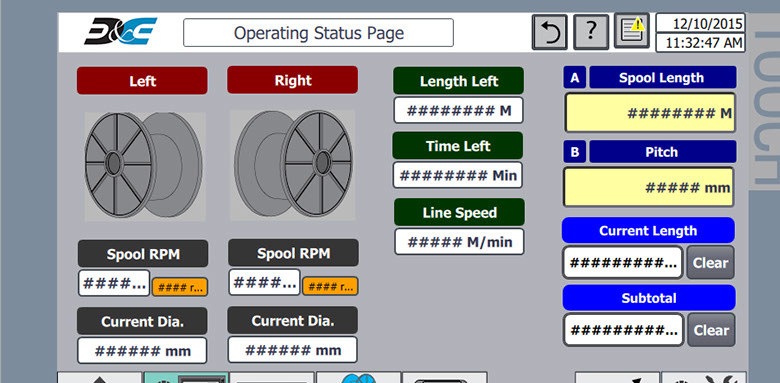The image size is (780, 383).
Task: Click the back arrow icon
Action: (x=550, y=32)
